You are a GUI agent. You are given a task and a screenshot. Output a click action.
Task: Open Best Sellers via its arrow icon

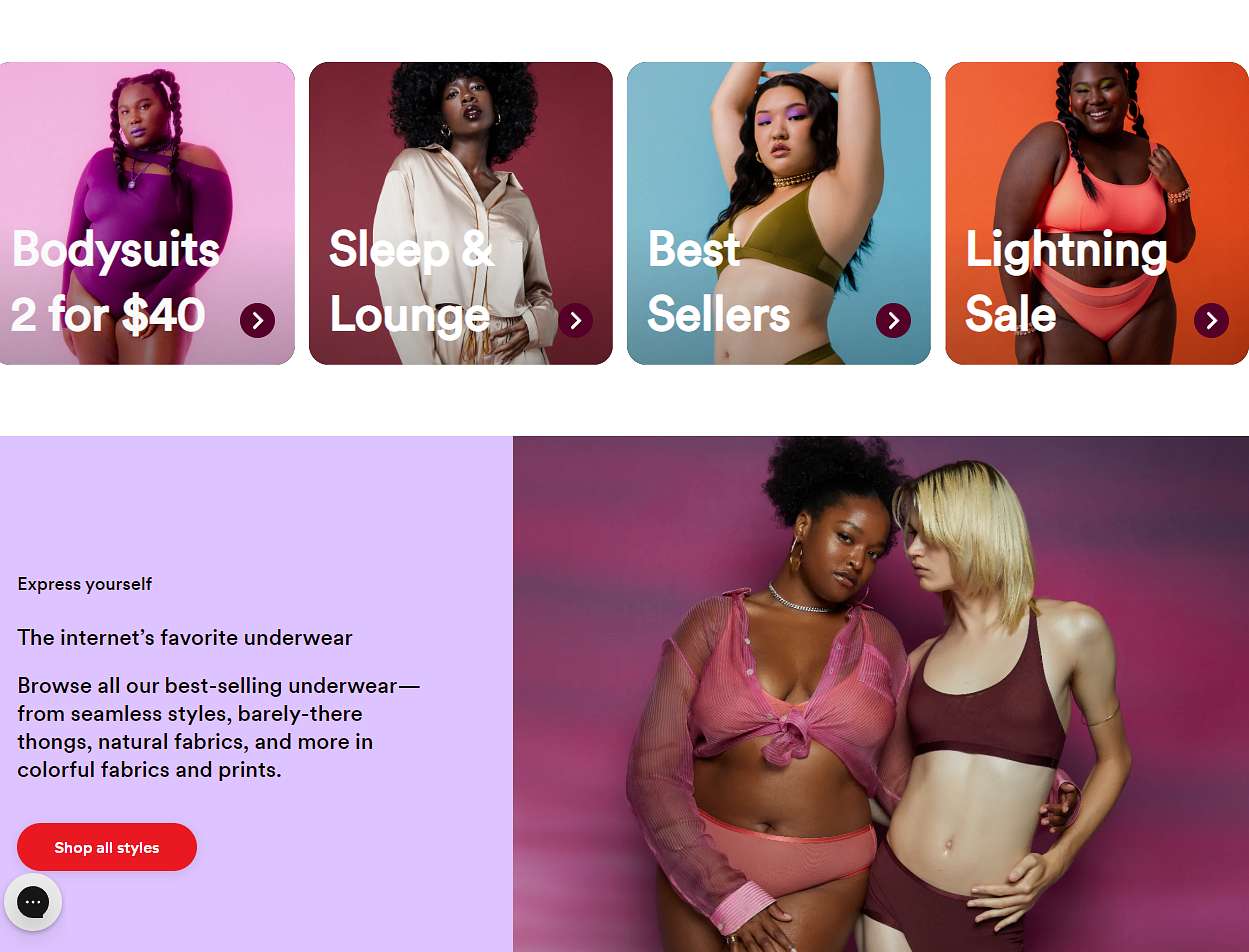(893, 320)
